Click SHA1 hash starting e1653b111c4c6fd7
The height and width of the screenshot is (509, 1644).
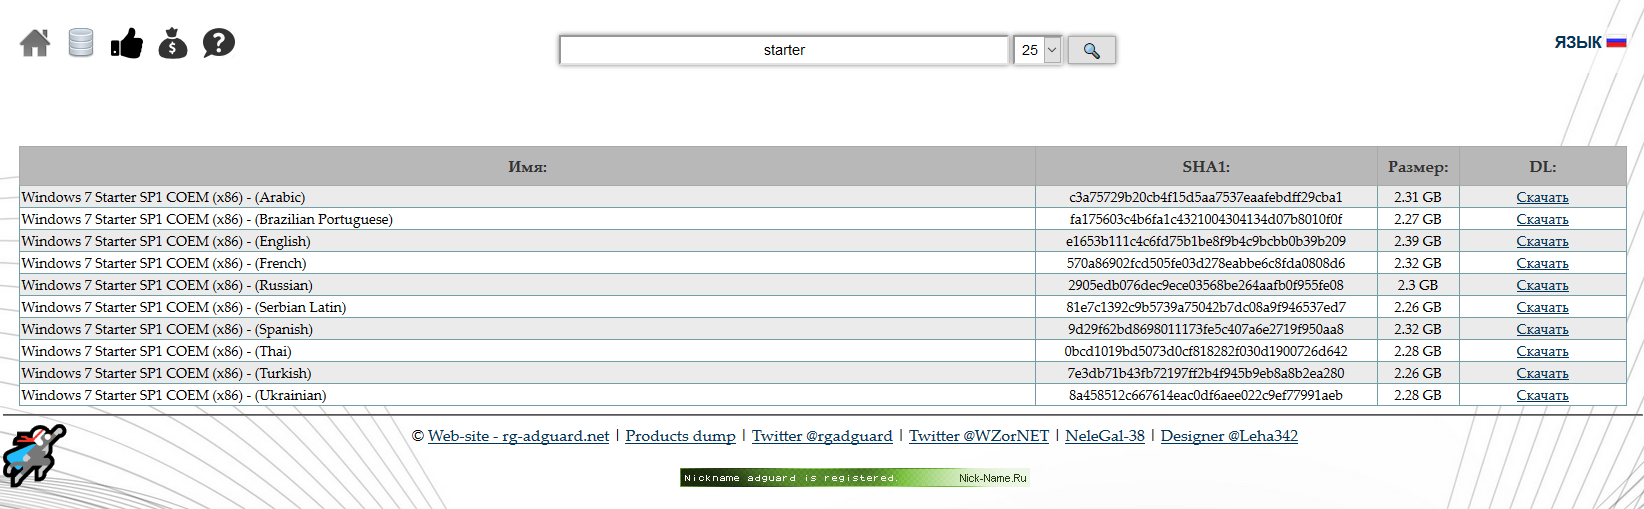pos(1206,241)
